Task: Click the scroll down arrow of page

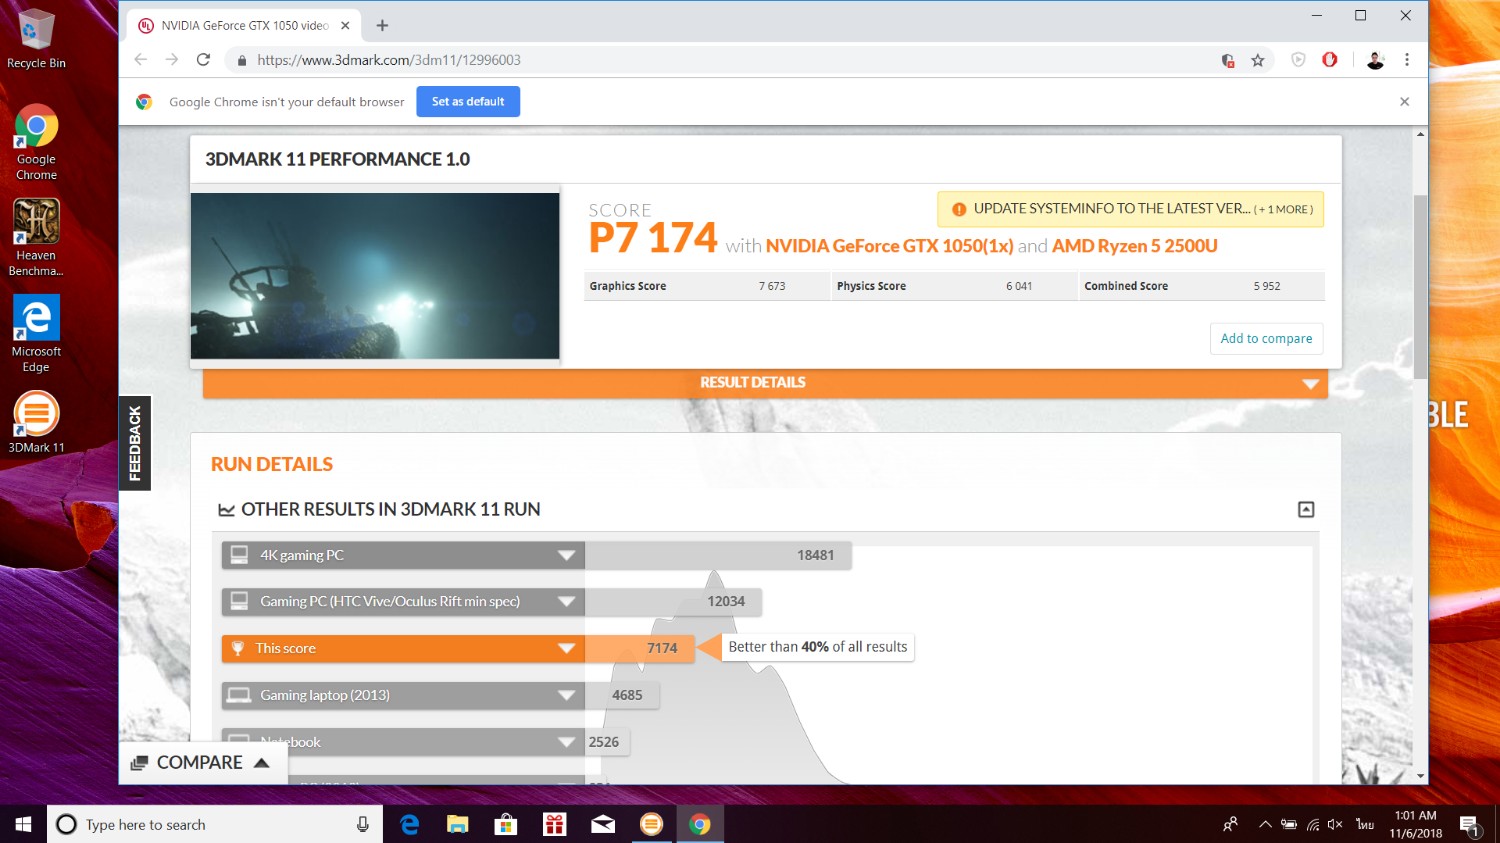Action: 1420,776
